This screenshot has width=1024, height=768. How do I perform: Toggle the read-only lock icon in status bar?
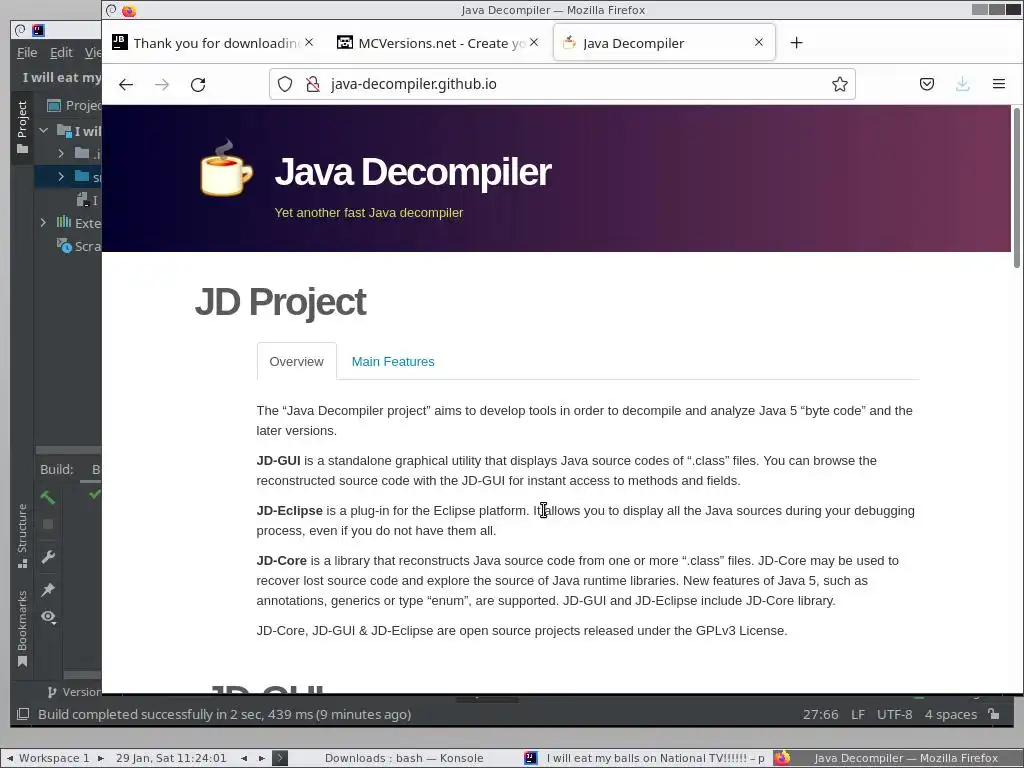click(x=994, y=714)
